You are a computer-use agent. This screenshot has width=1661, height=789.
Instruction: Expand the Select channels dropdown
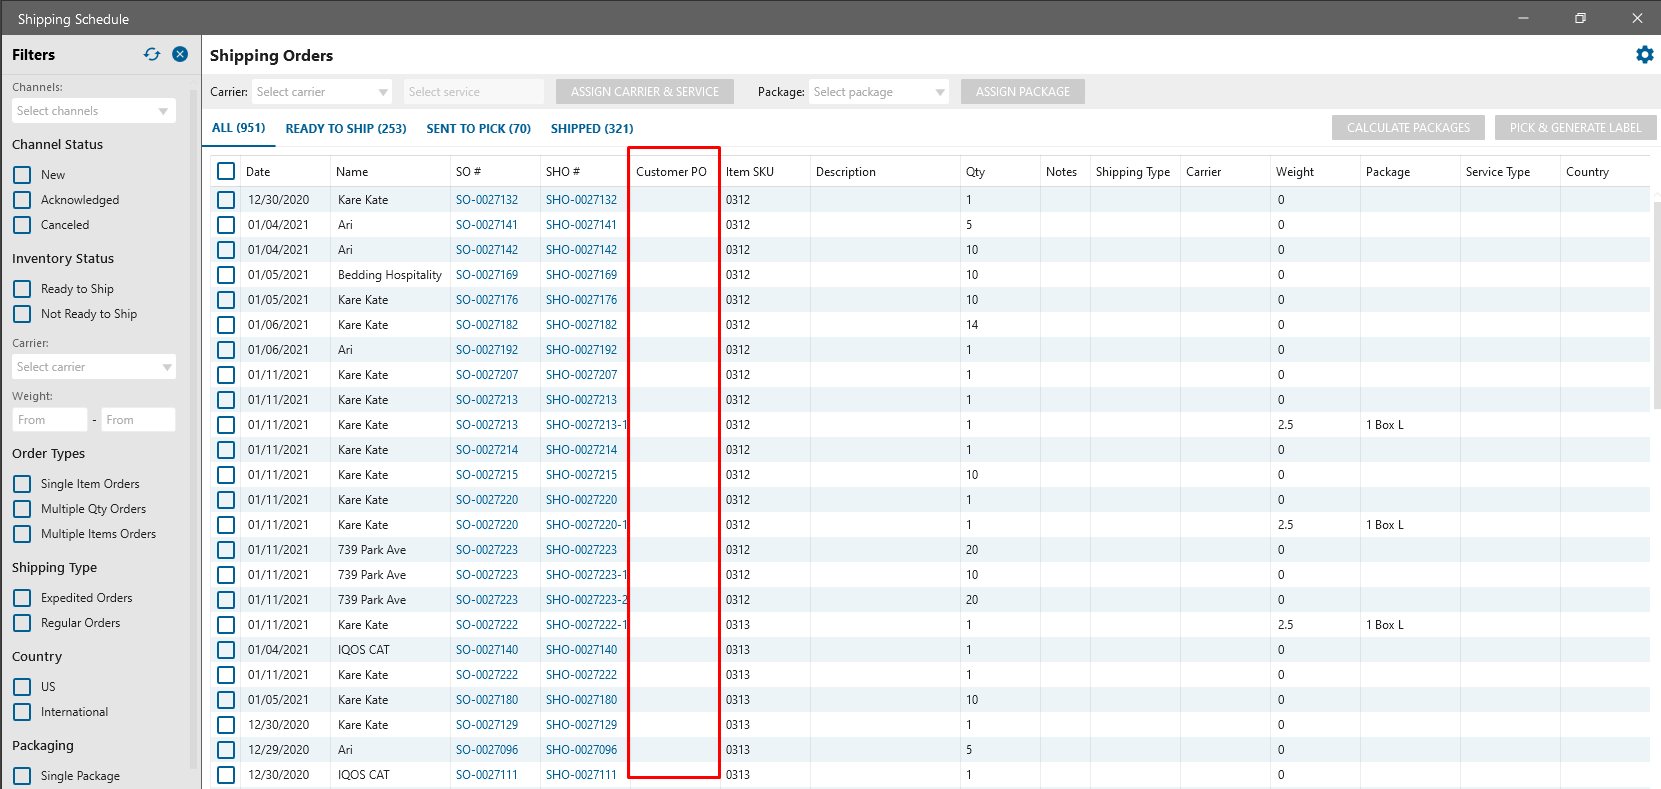pyautogui.click(x=94, y=111)
